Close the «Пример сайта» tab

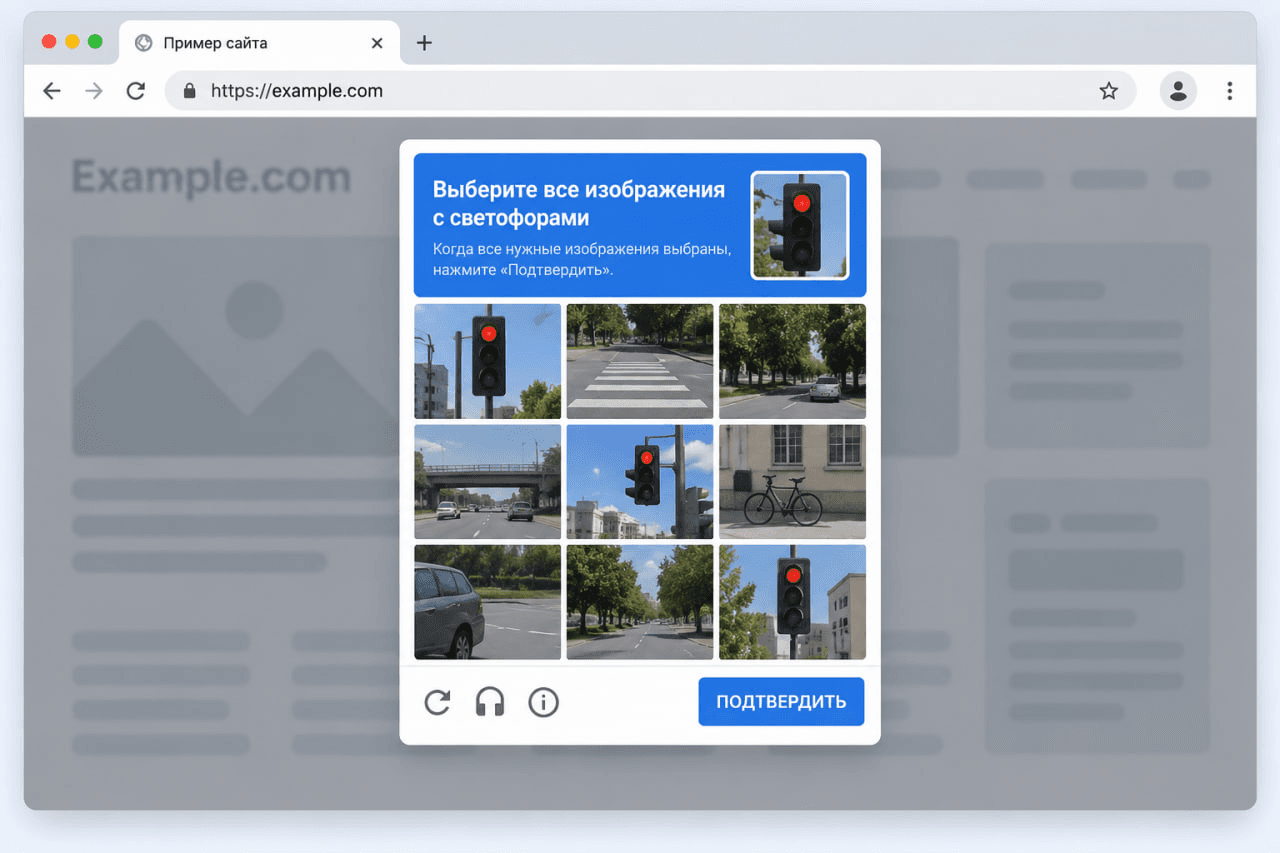tap(377, 43)
